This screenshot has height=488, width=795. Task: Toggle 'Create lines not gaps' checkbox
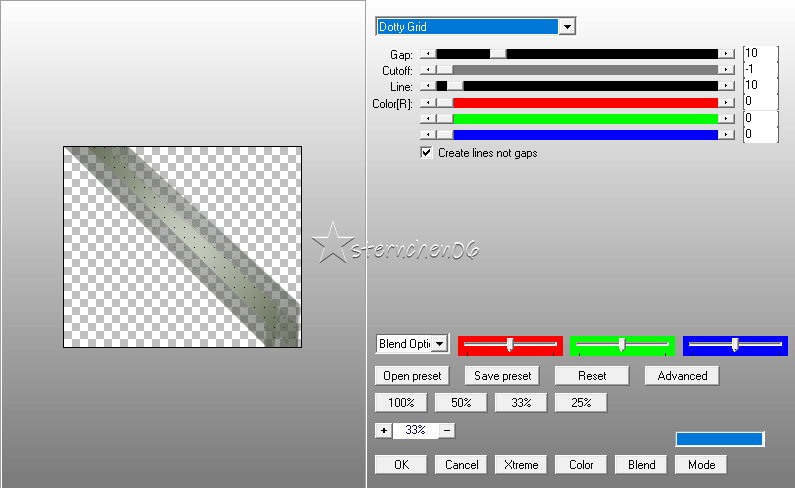(x=427, y=153)
